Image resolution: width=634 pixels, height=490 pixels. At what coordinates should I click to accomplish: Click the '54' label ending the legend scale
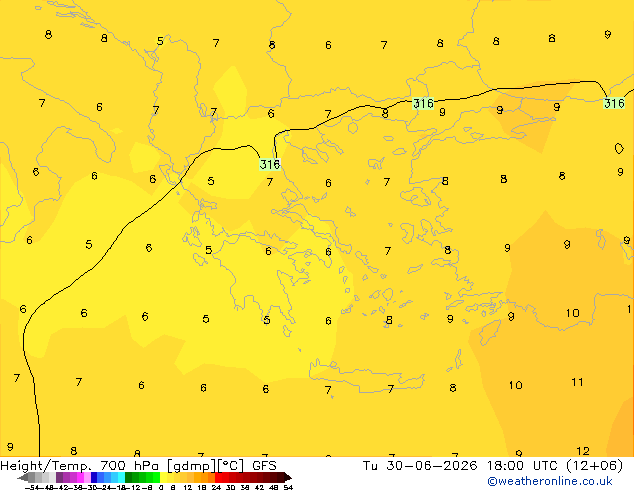point(288,487)
